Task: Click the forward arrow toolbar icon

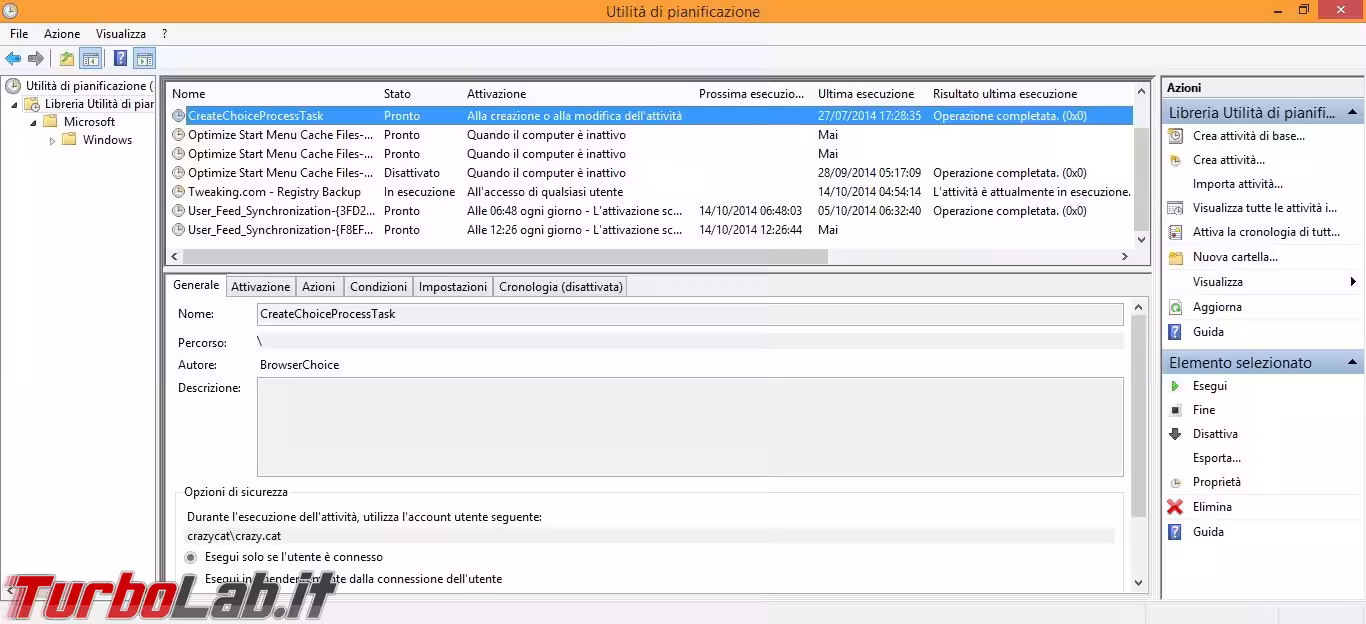Action: point(36,59)
